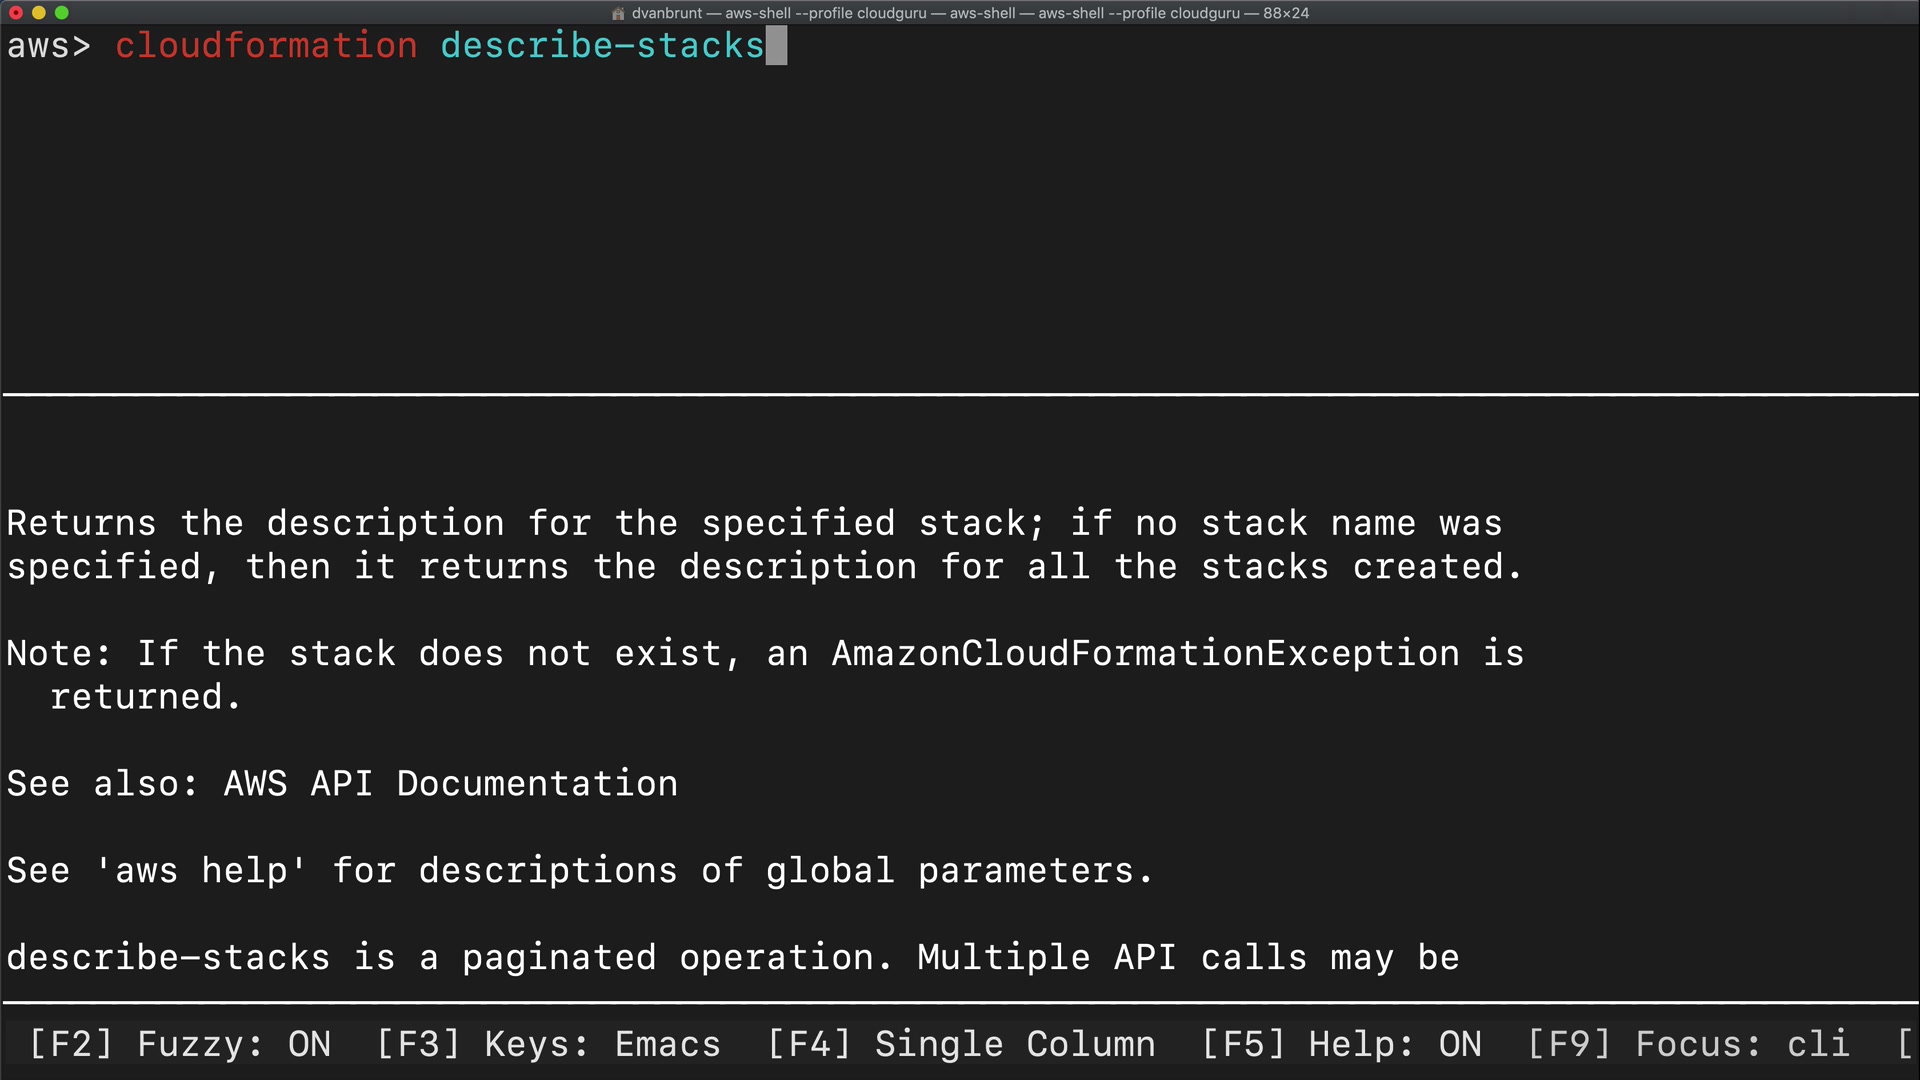The width and height of the screenshot is (1920, 1080).
Task: Click the truncated bracket item at toolbar end
Action: tap(1904, 1044)
